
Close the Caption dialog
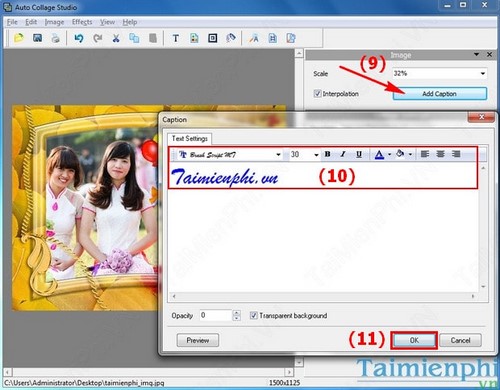pyautogui.click(x=481, y=117)
